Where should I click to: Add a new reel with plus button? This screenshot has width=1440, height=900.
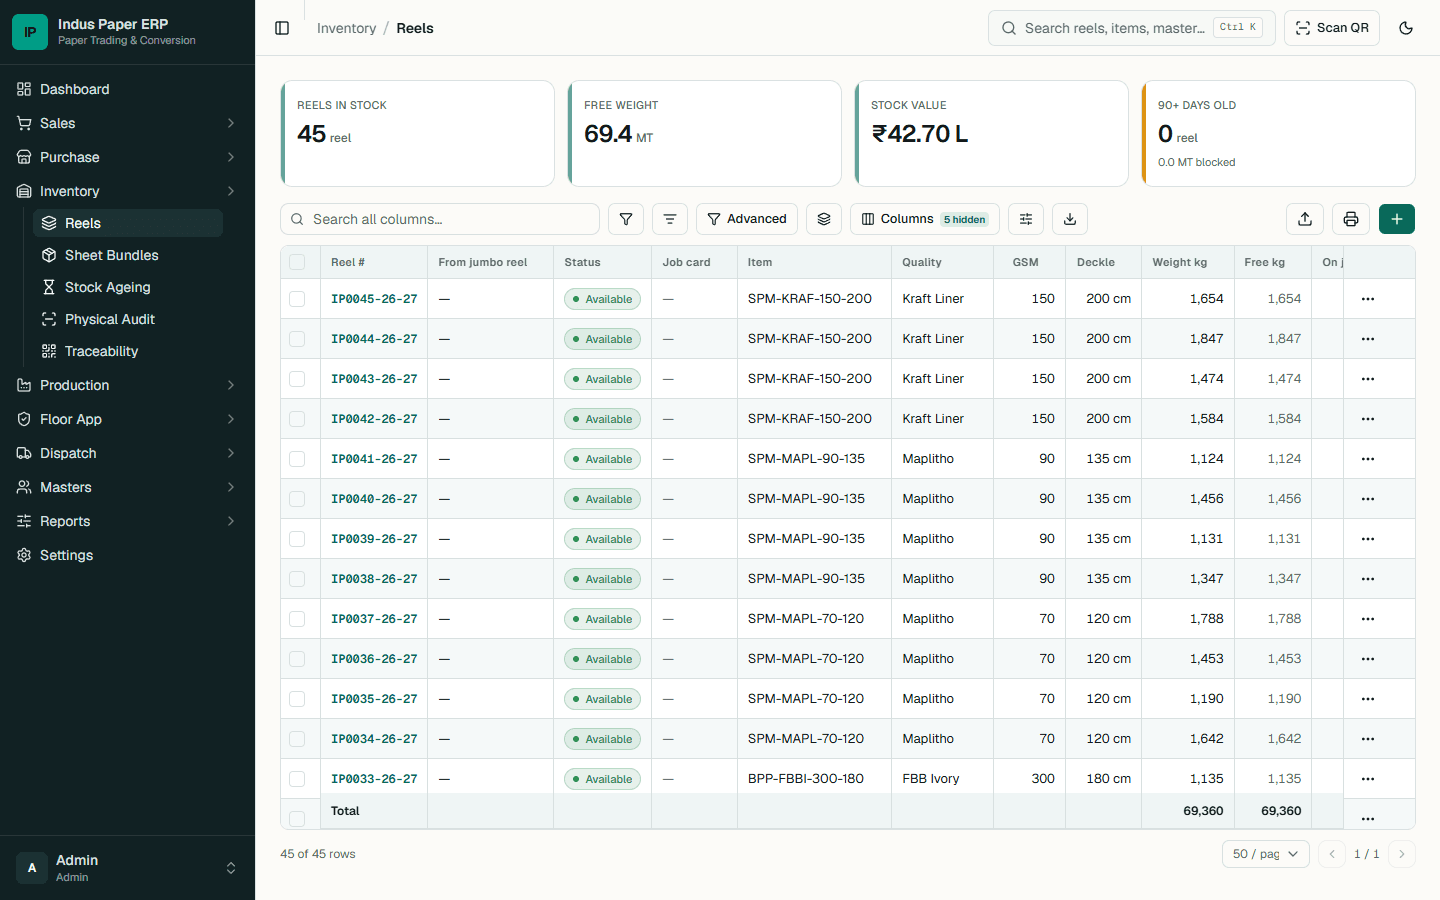[x=1397, y=219]
